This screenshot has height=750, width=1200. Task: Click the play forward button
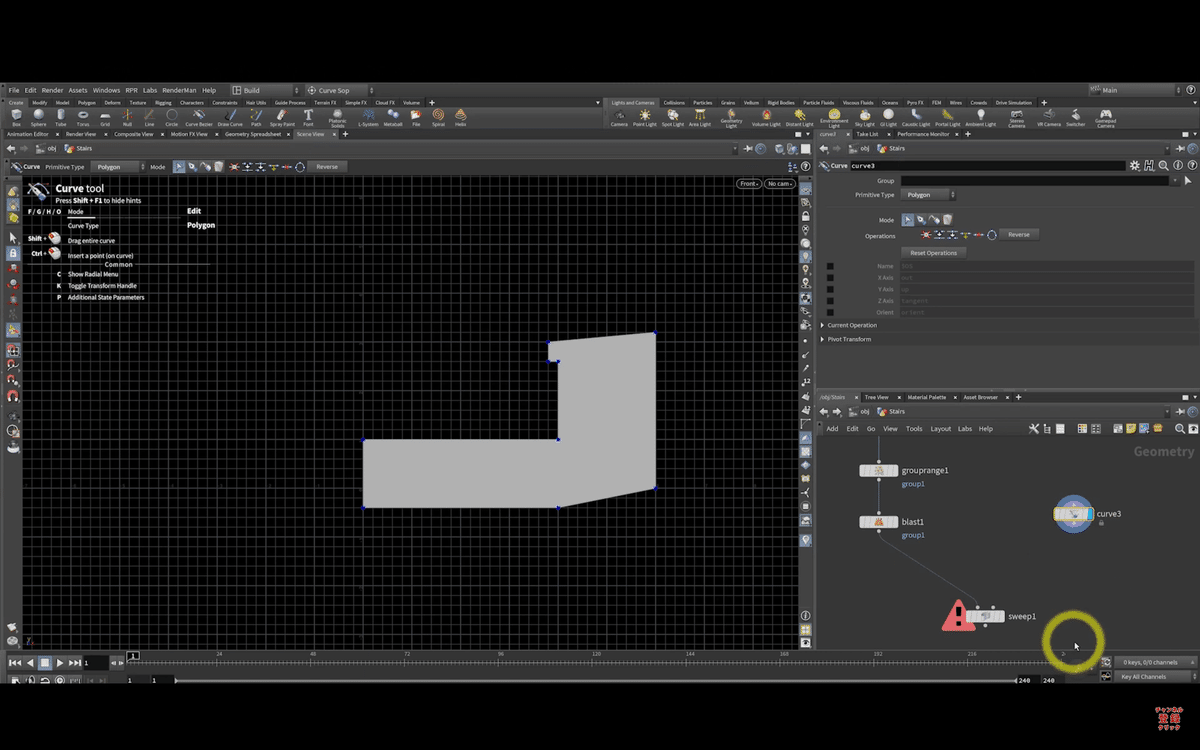coord(60,662)
